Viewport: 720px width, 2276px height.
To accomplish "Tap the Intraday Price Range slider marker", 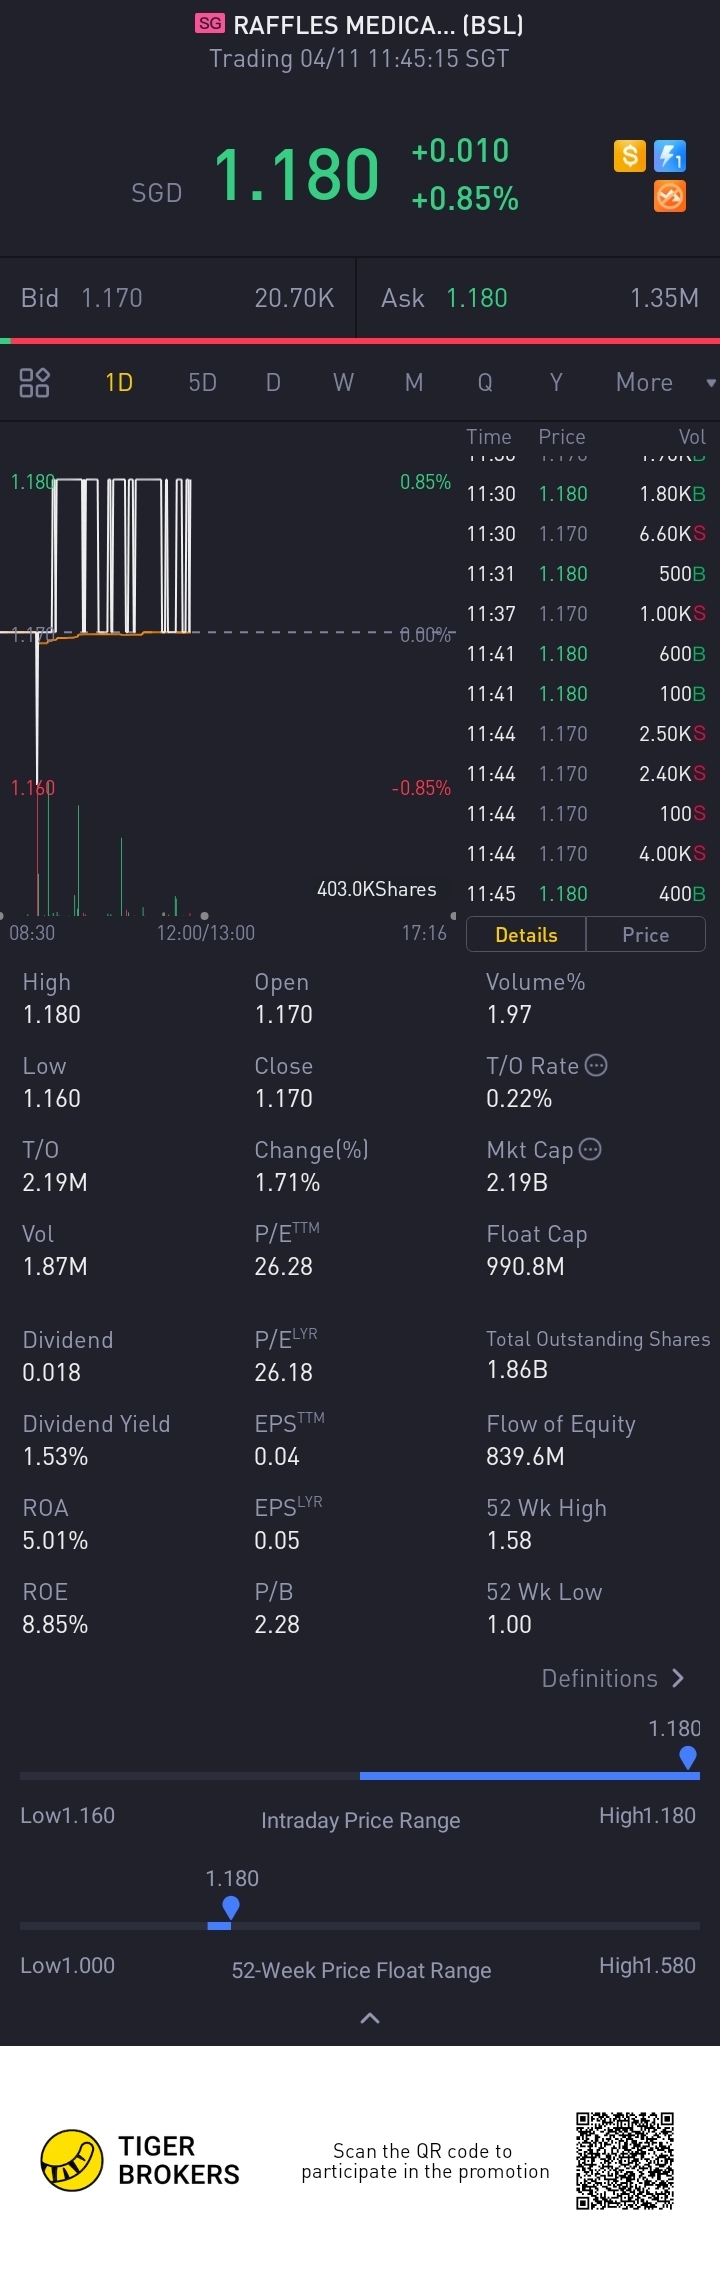I will click(x=688, y=1757).
